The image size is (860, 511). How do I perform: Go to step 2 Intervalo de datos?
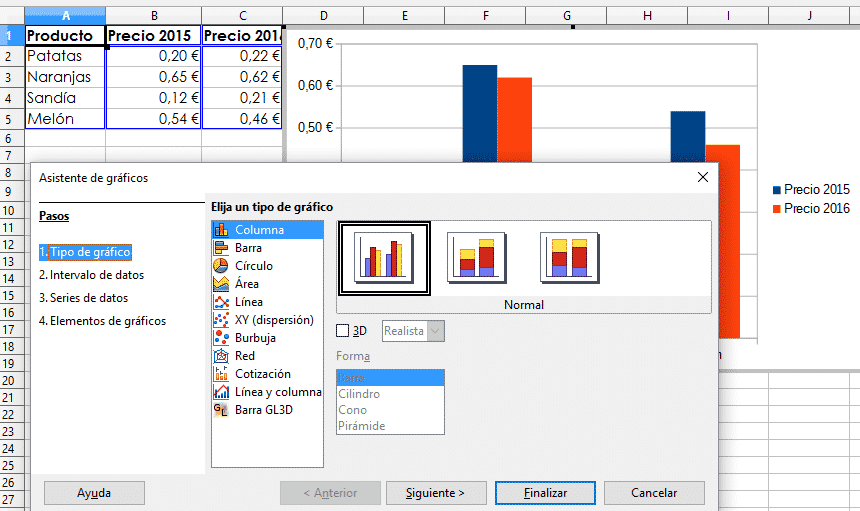coord(92,275)
